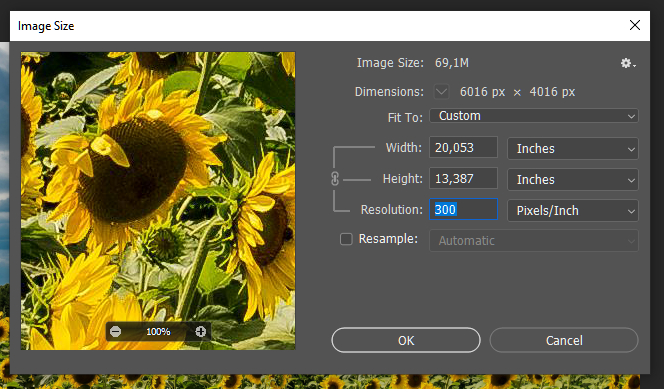Dismiss the dialog with Cancel
664x389 pixels.
coord(564,340)
